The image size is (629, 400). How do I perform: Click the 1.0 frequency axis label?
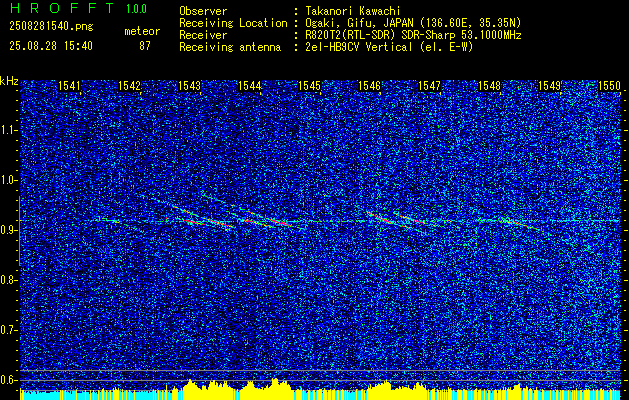(8, 180)
